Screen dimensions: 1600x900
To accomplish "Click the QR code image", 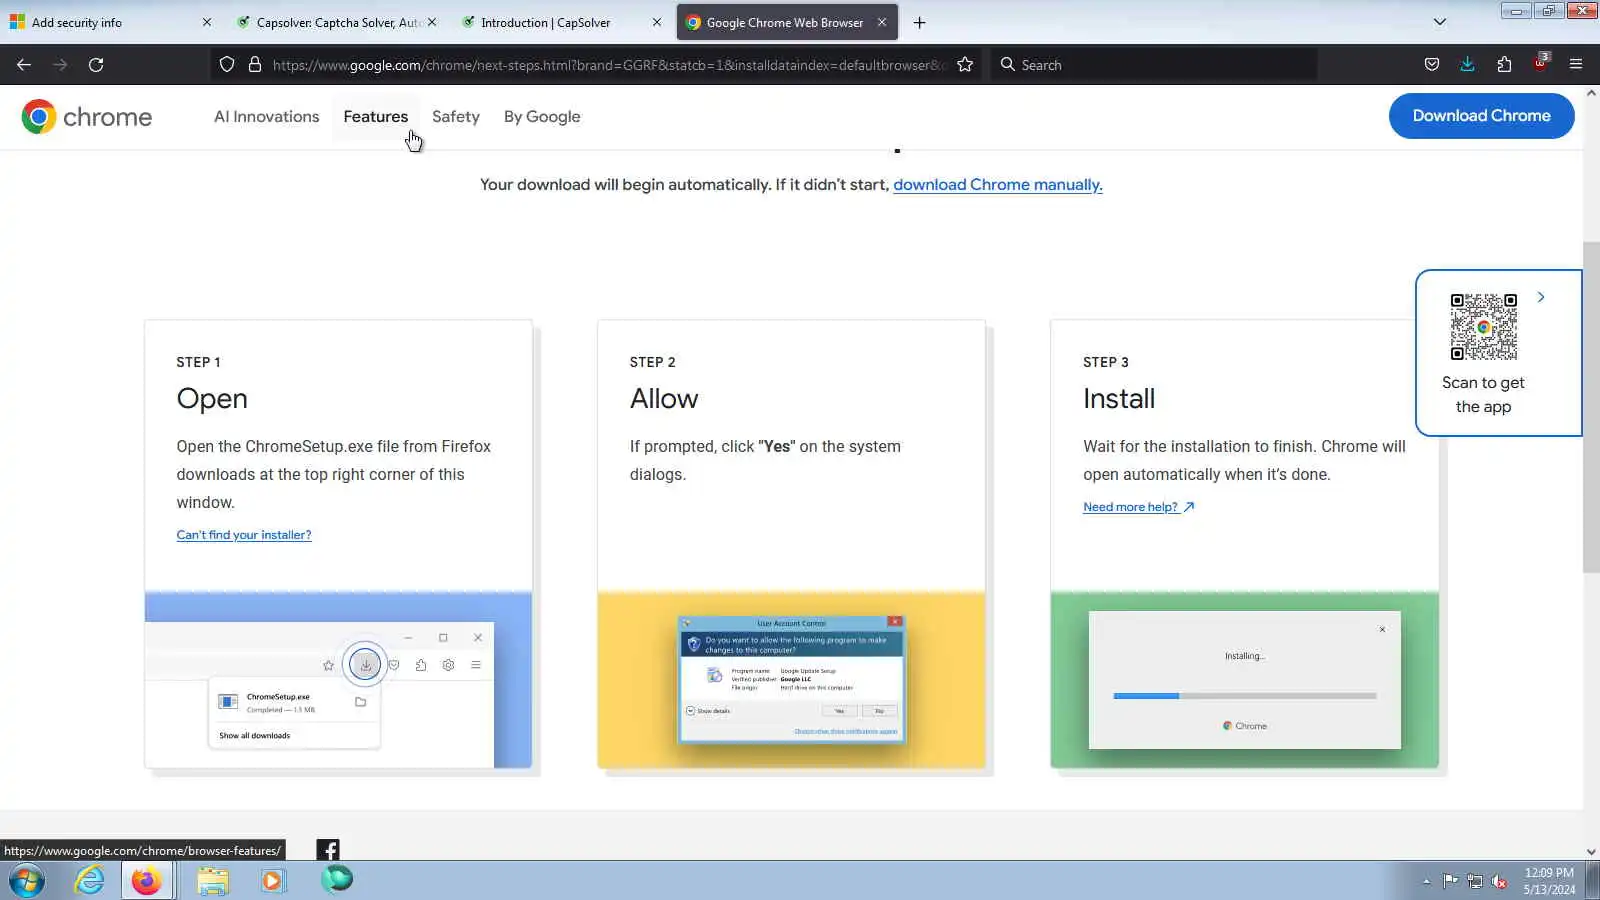I will (x=1484, y=327).
